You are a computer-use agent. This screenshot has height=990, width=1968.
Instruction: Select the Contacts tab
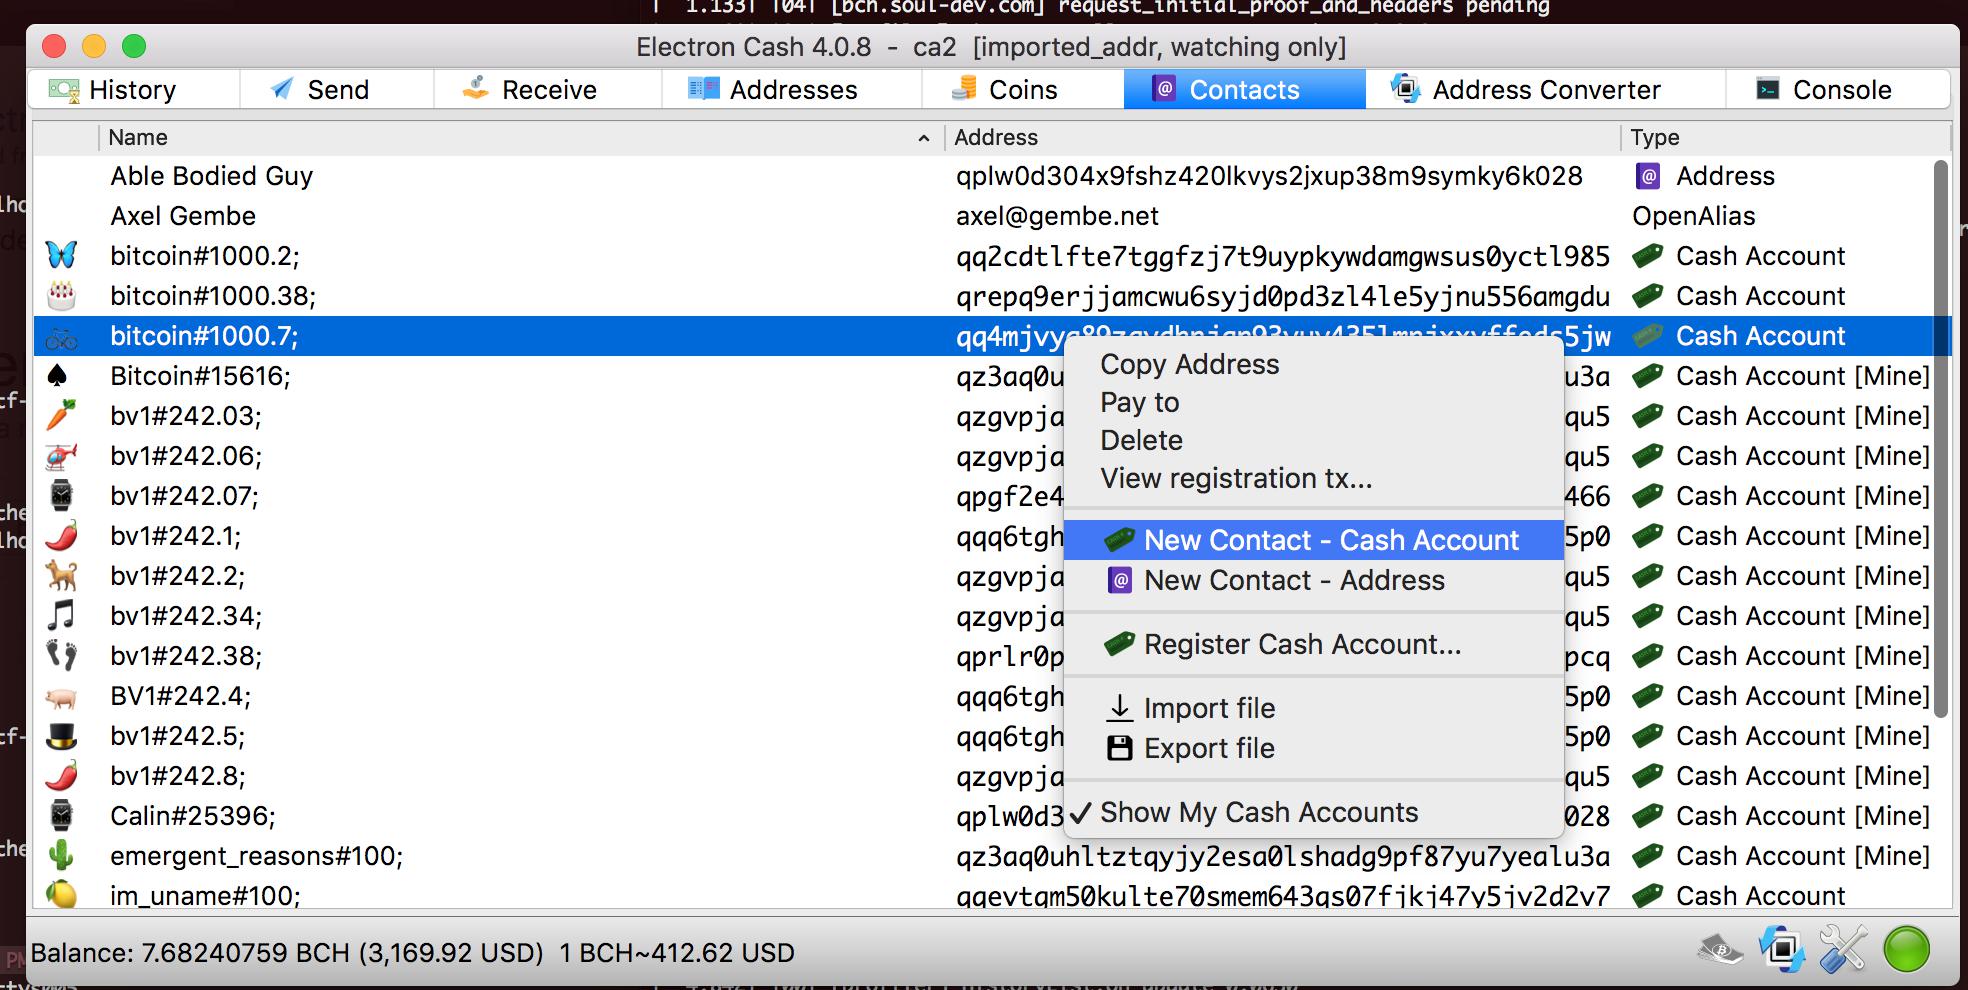1245,90
